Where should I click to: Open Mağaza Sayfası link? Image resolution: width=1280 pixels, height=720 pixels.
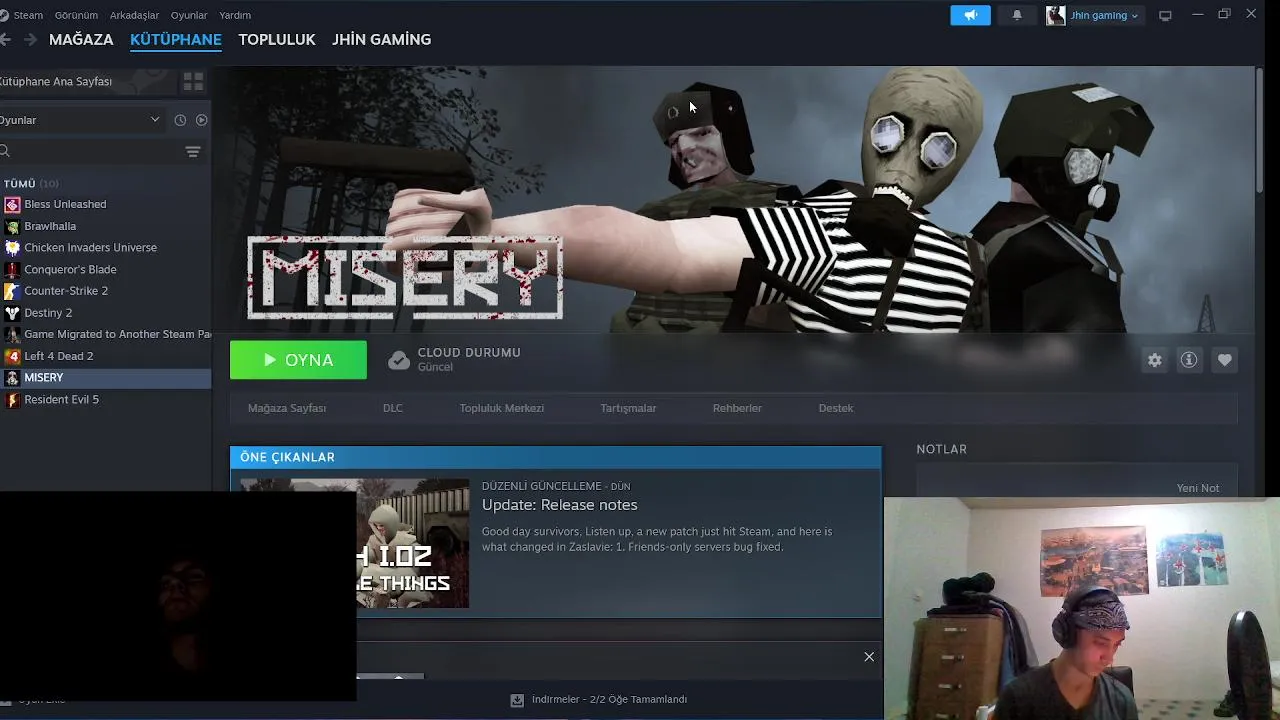pyautogui.click(x=287, y=408)
